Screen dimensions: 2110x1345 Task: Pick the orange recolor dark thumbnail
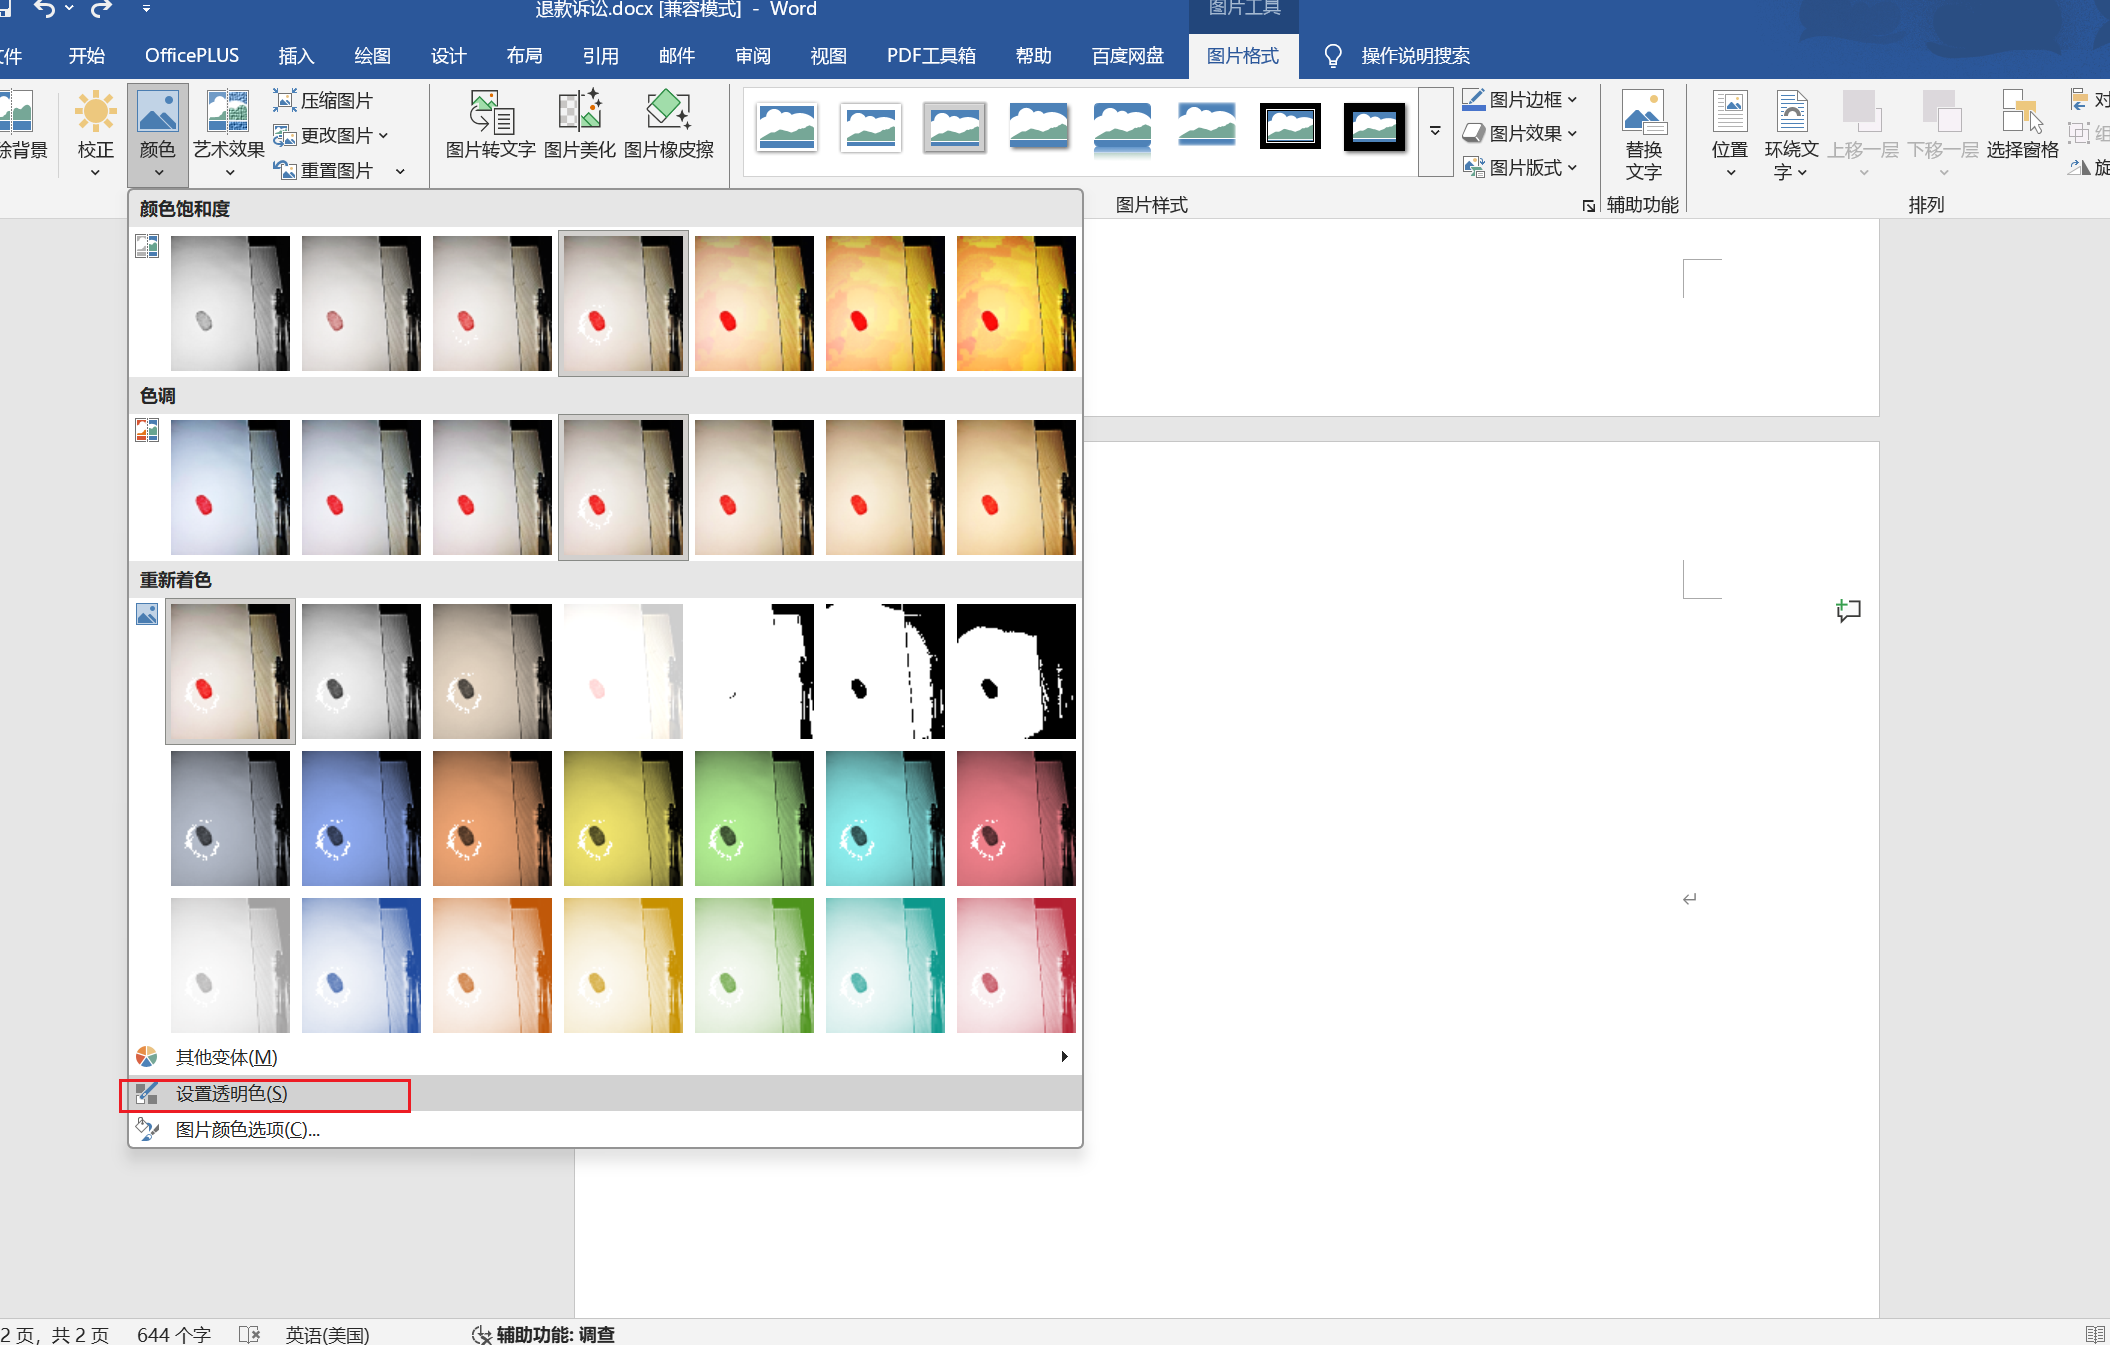tap(491, 818)
